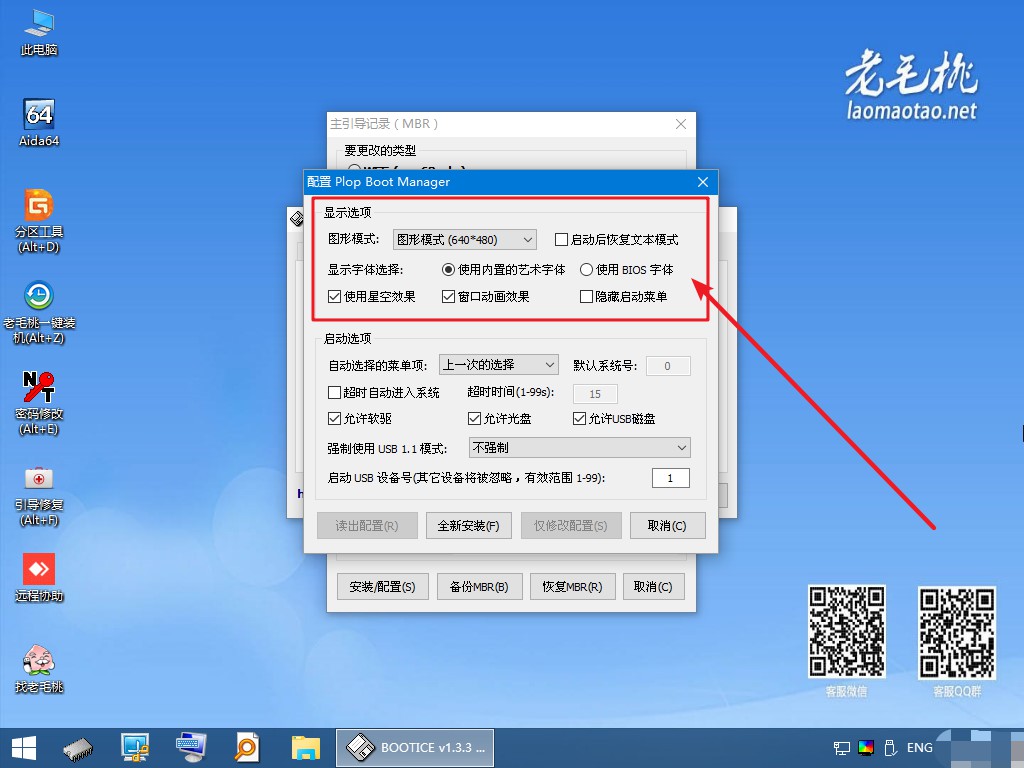This screenshot has width=1024, height=768.
Task: Switch to BOOTICE v1.3.3 taskbar button
Action: (415, 748)
